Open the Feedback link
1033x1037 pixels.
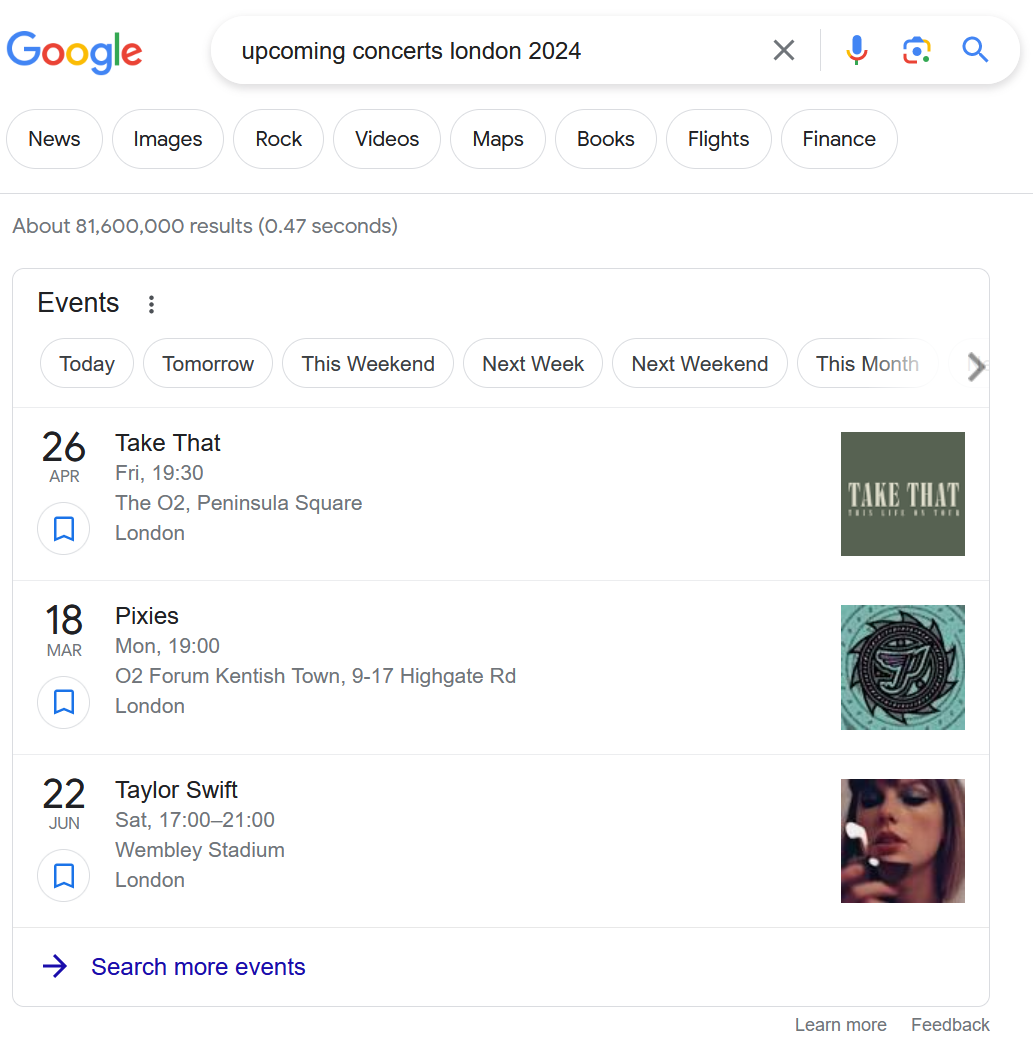[x=949, y=1024]
